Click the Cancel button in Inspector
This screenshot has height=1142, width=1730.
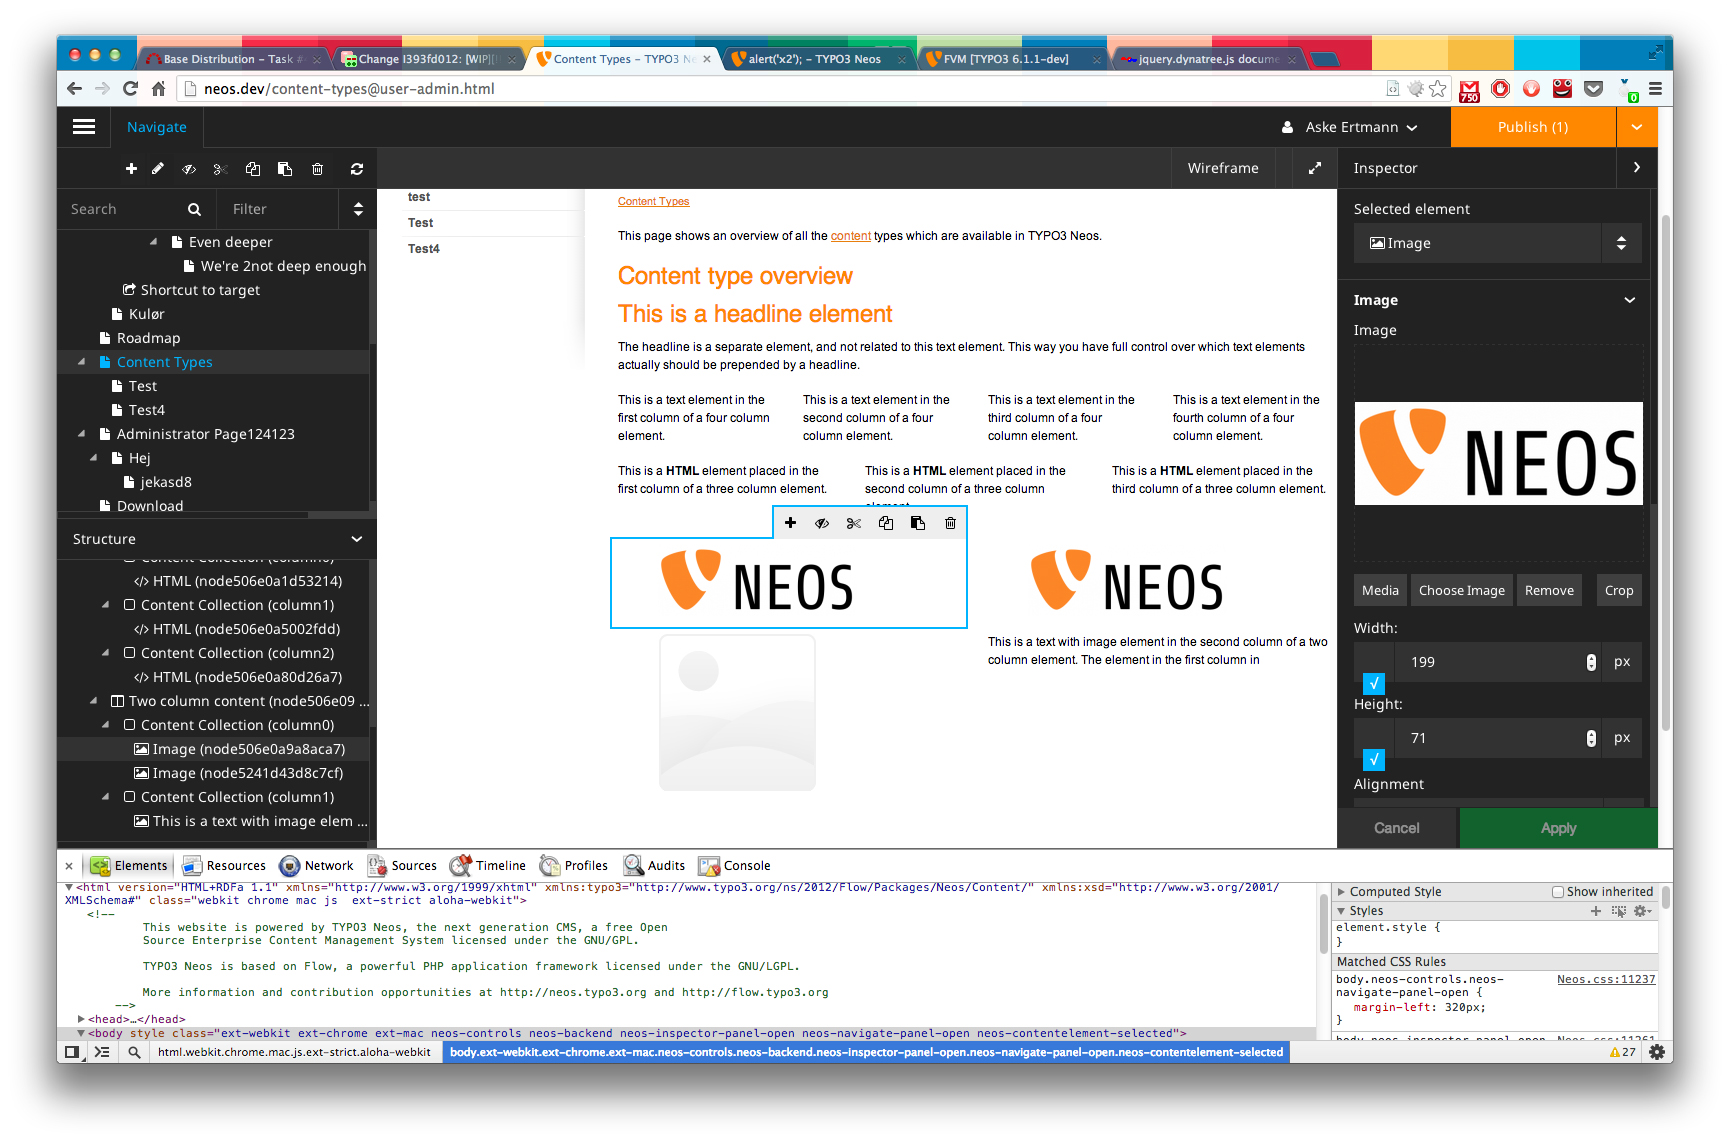pos(1397,828)
